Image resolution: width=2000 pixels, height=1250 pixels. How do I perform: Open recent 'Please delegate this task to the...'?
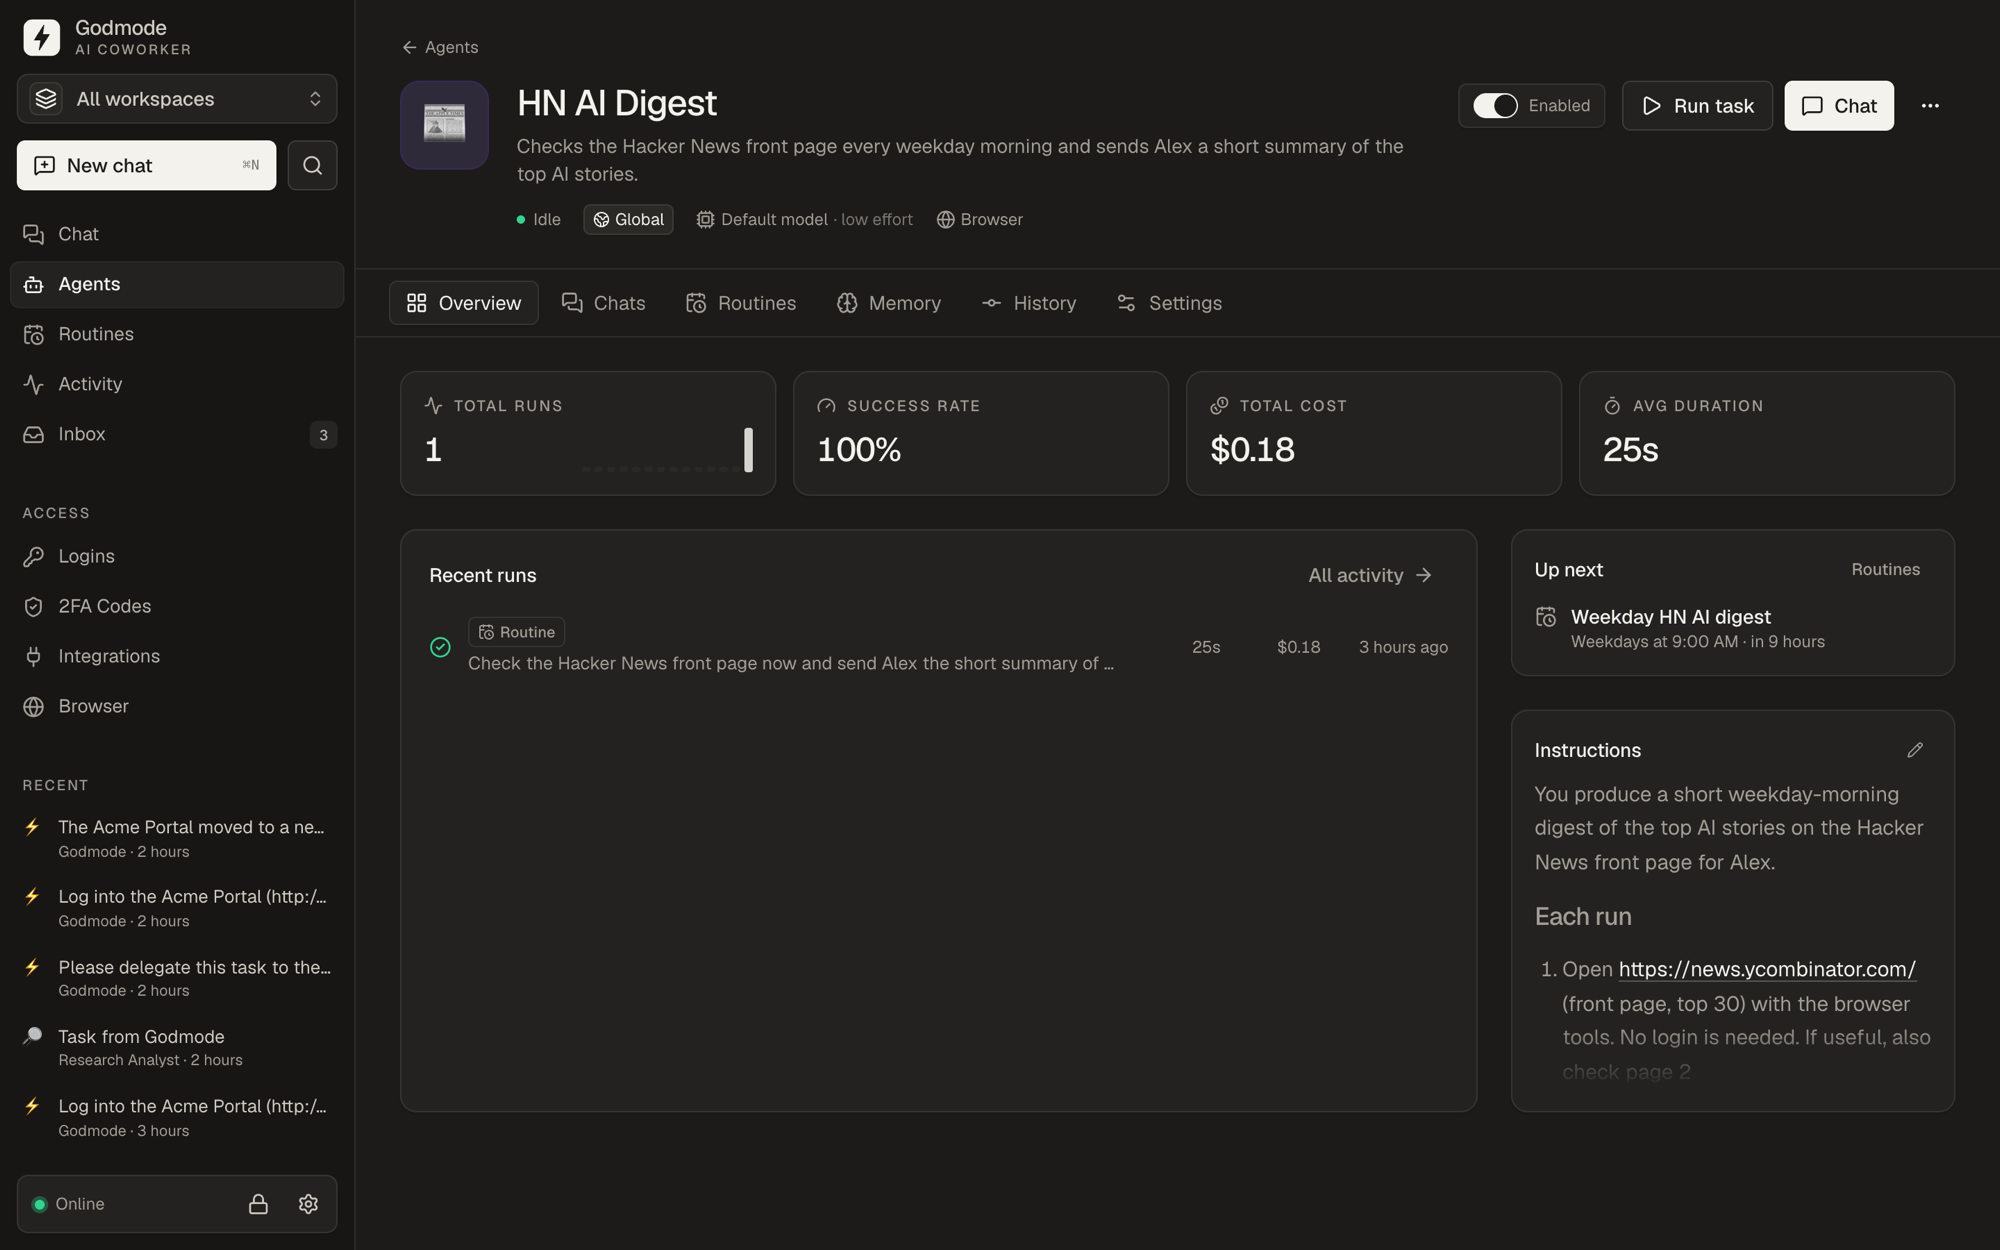pos(177,978)
